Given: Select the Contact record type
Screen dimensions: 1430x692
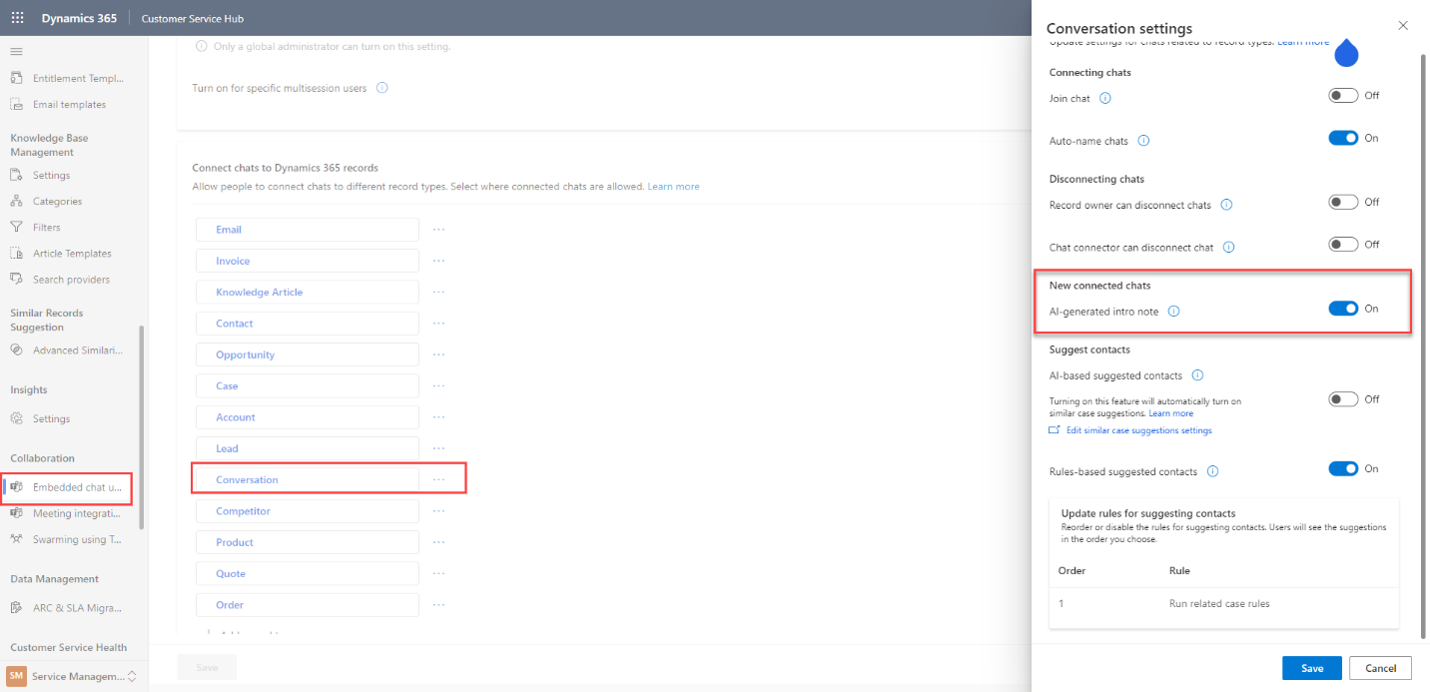Looking at the screenshot, I should click(x=307, y=323).
